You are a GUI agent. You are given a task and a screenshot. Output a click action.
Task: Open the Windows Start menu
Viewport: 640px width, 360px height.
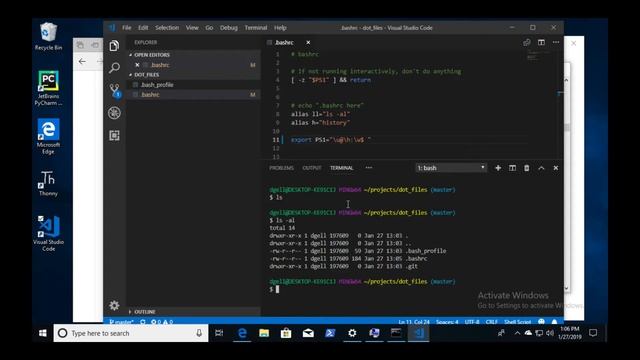42,333
